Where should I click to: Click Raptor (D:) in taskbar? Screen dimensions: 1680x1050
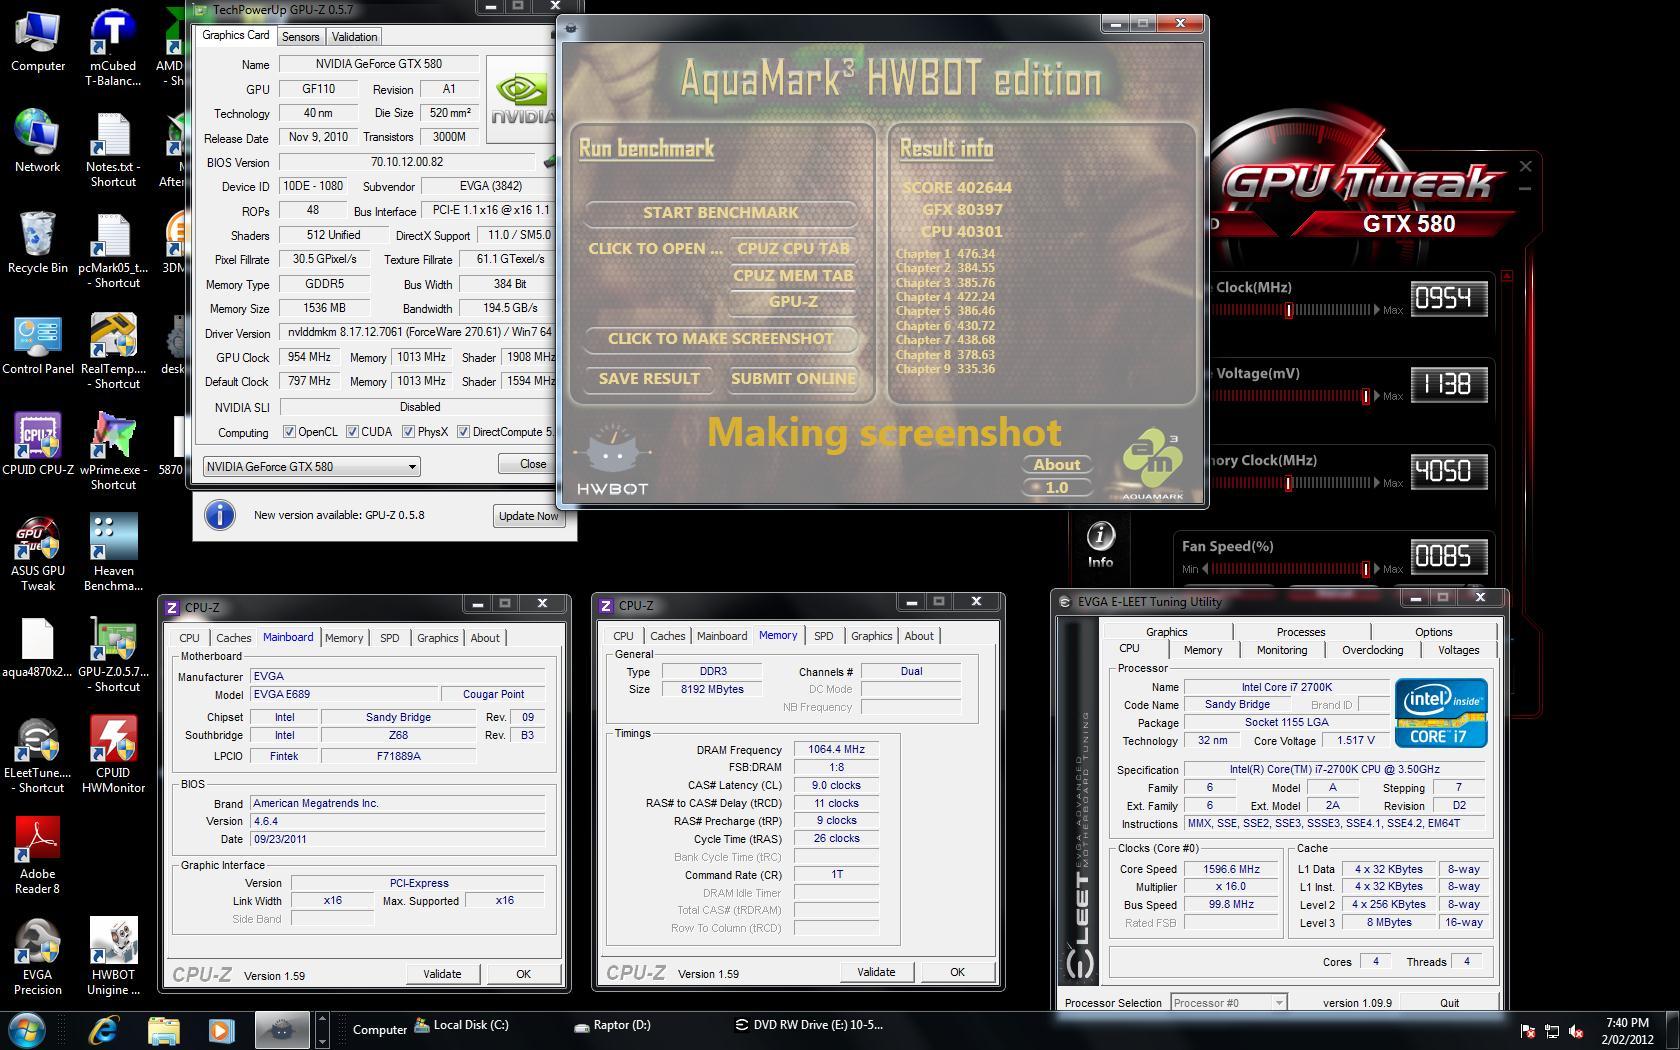tap(612, 1025)
